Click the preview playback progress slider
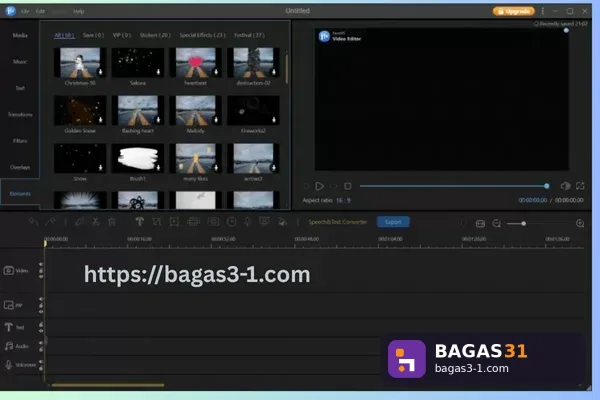The width and height of the screenshot is (600, 400). [454, 186]
